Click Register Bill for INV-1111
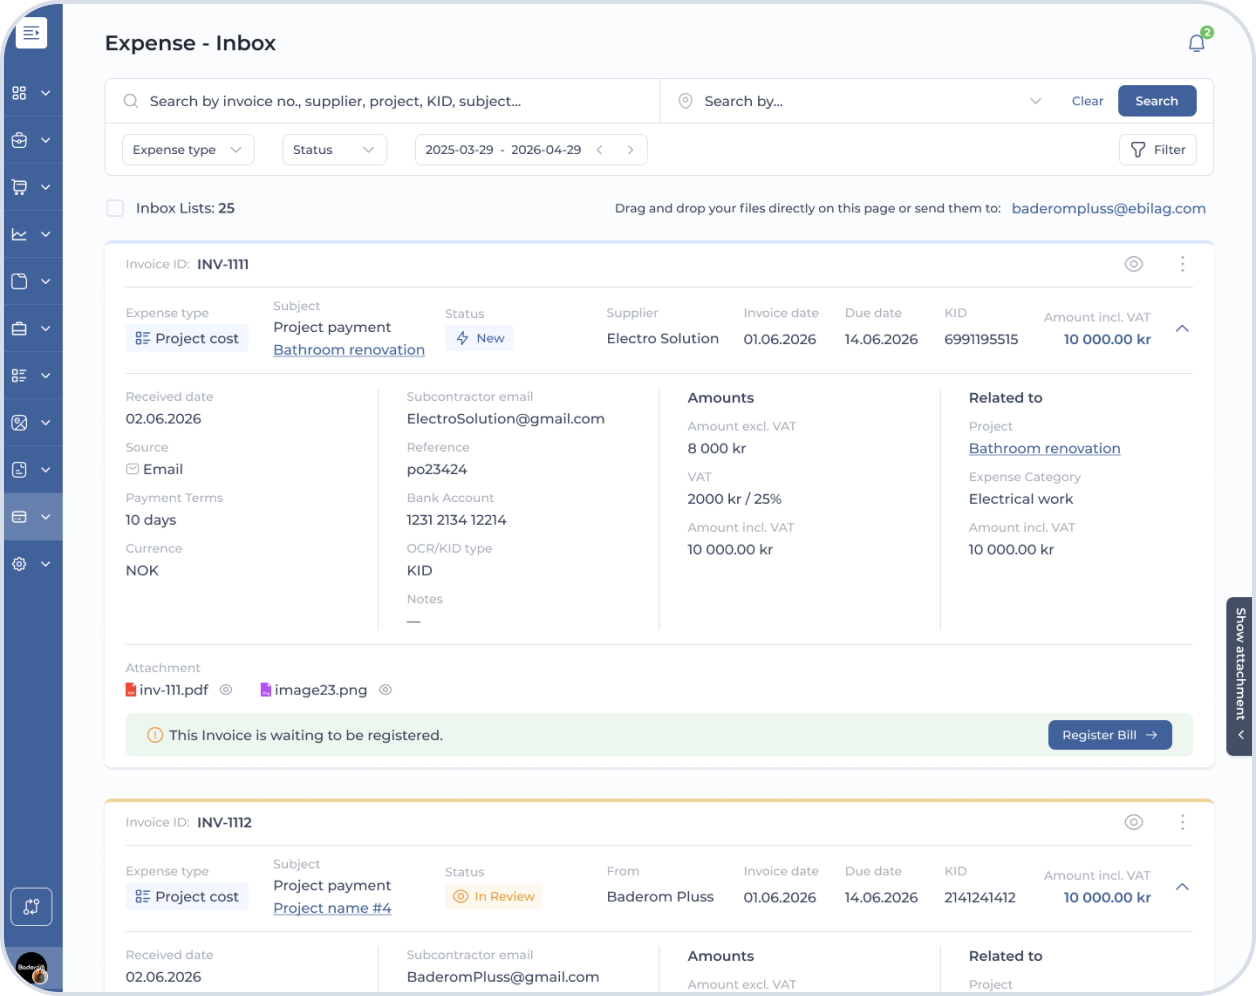The image size is (1256, 996). [1110, 735]
